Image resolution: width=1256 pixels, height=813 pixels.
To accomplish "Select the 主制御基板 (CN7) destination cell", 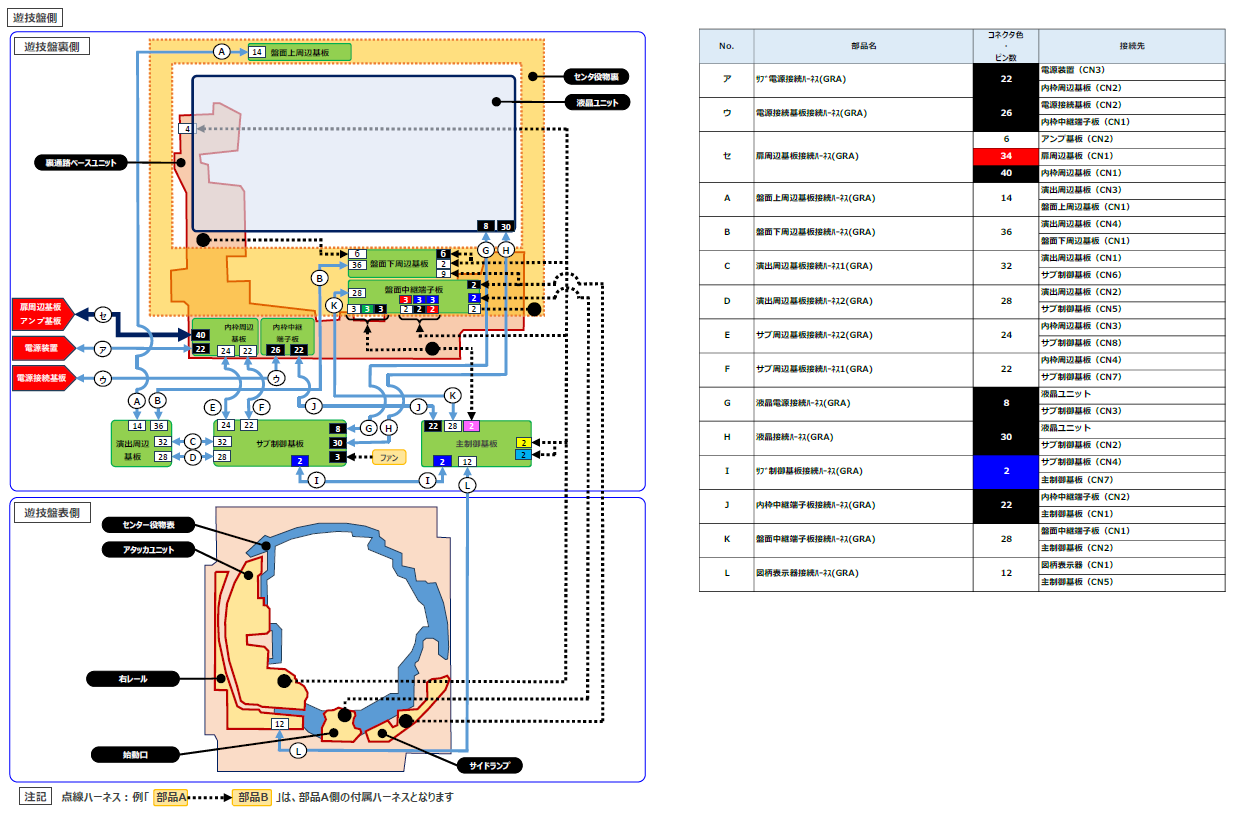I will click(1132, 479).
